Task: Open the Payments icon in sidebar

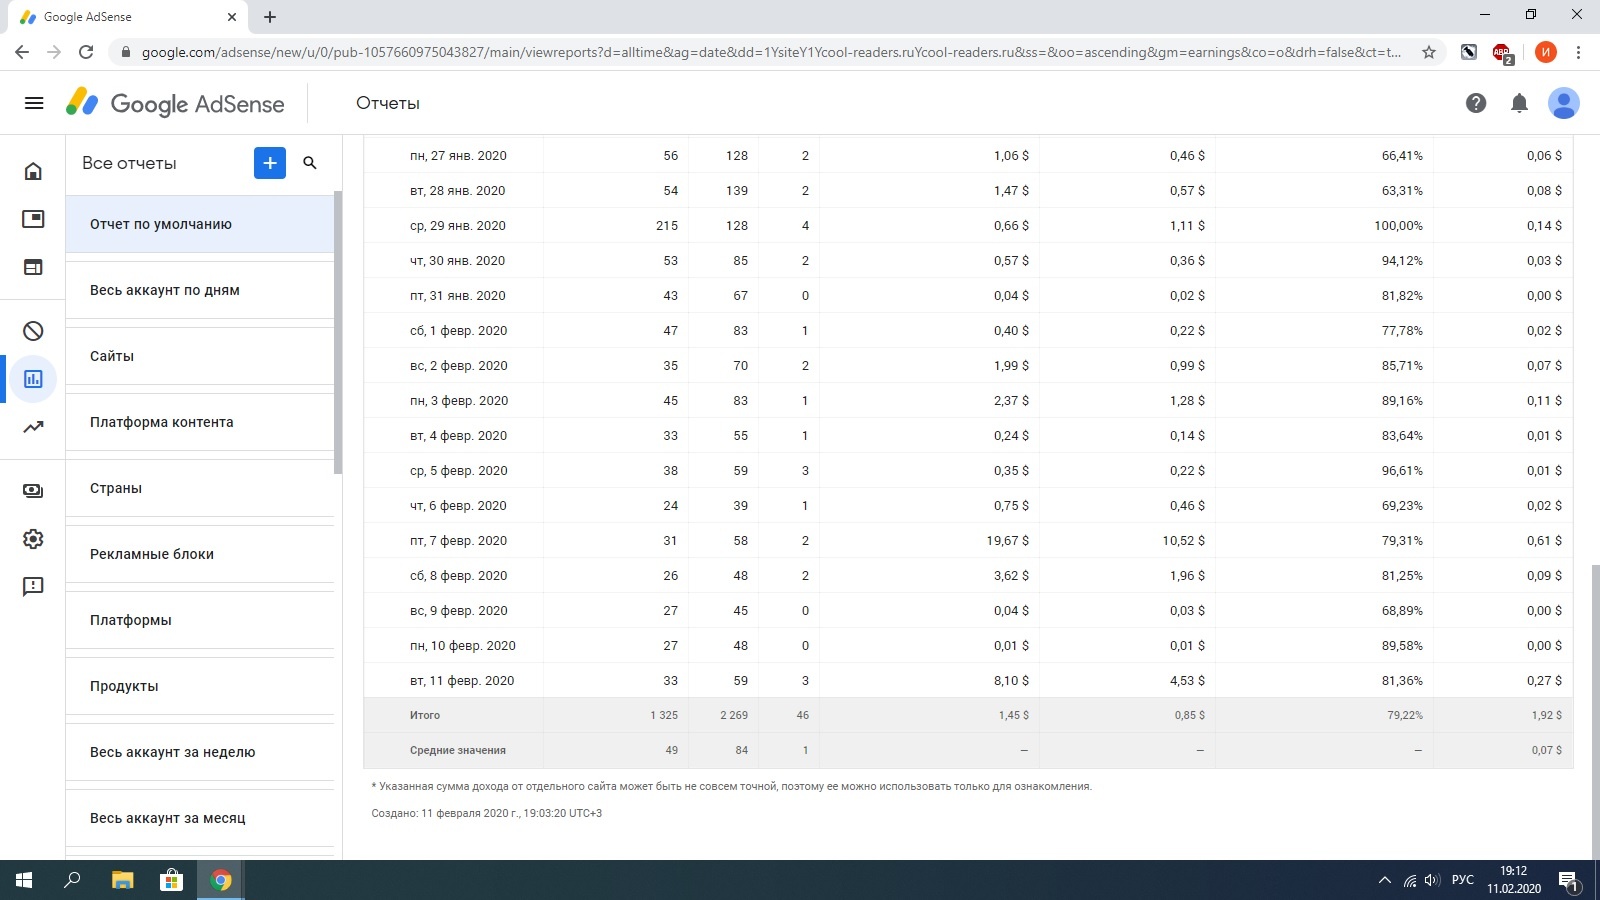Action: [x=33, y=491]
